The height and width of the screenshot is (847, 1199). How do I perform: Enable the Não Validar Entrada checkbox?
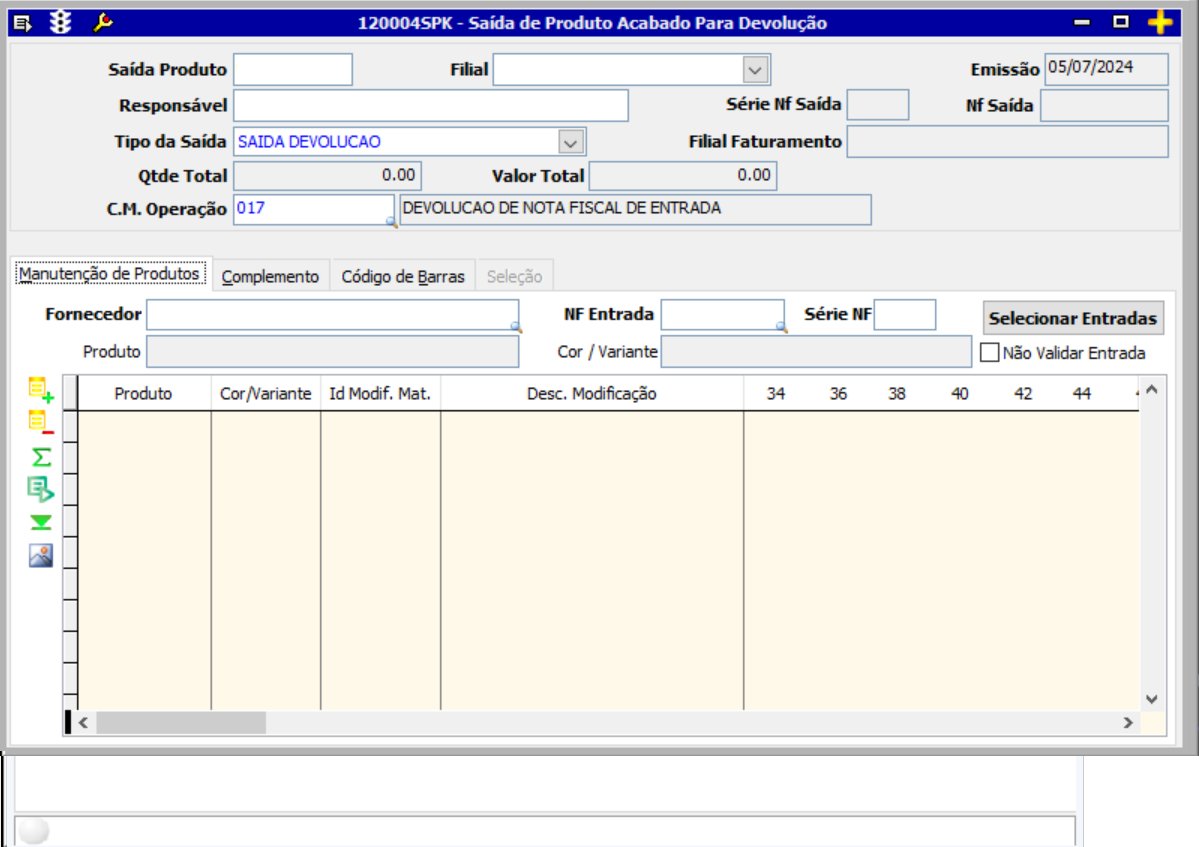coord(990,353)
